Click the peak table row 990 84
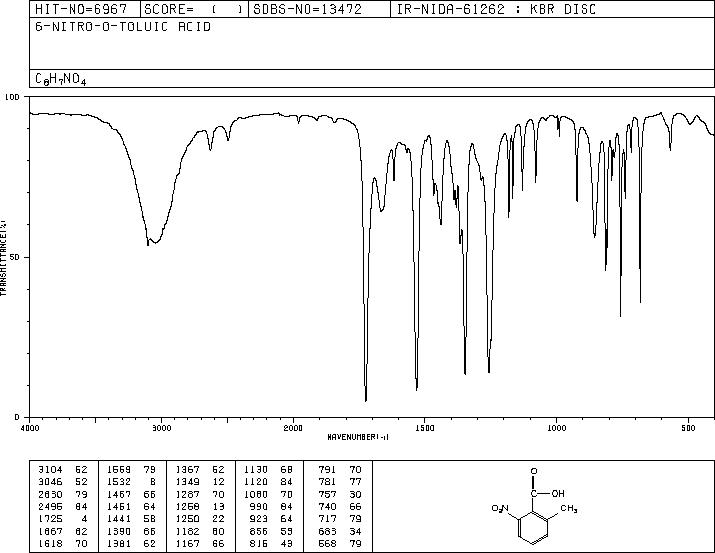Image resolution: width=715 pixels, height=553 pixels. point(271,506)
